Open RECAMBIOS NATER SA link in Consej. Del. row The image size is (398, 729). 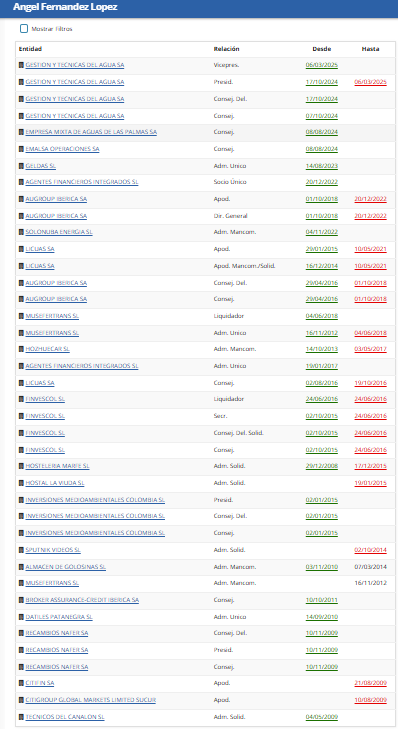click(56, 633)
